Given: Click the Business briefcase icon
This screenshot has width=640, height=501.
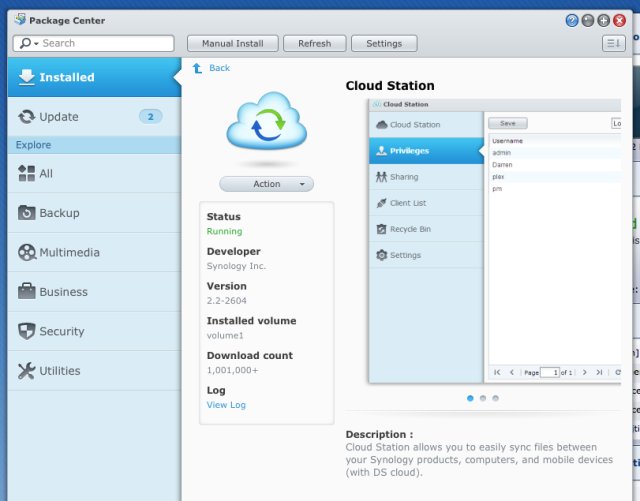Looking at the screenshot, I should coord(27,291).
